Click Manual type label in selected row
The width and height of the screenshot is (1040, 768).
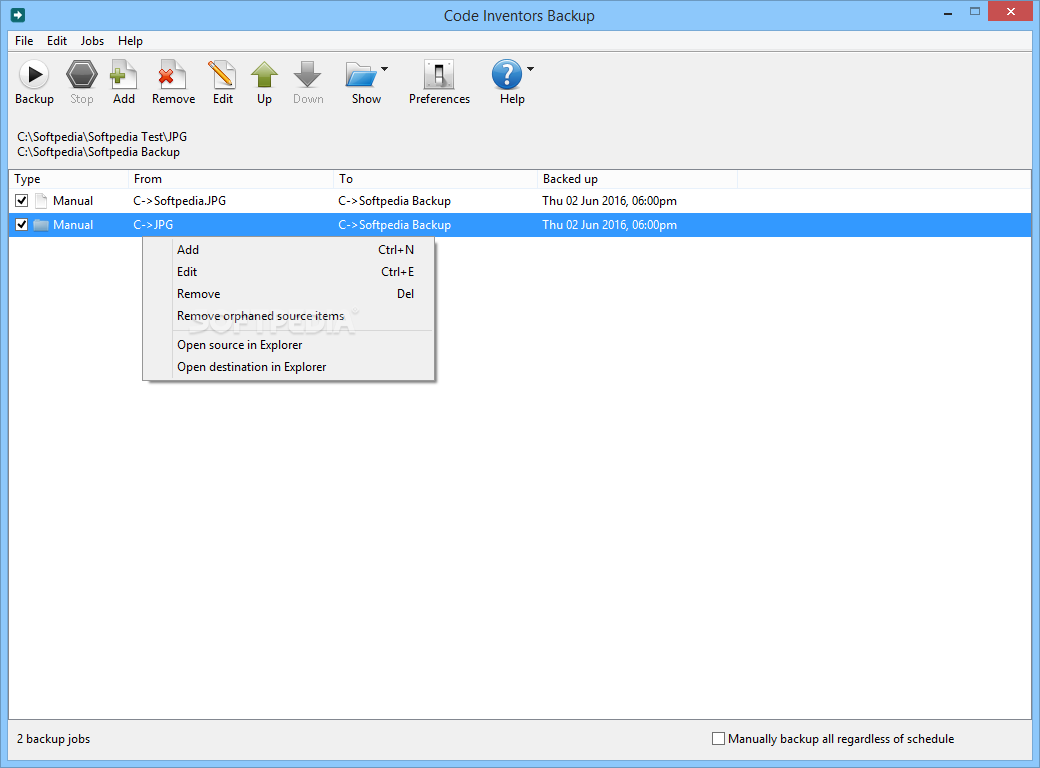coord(73,225)
